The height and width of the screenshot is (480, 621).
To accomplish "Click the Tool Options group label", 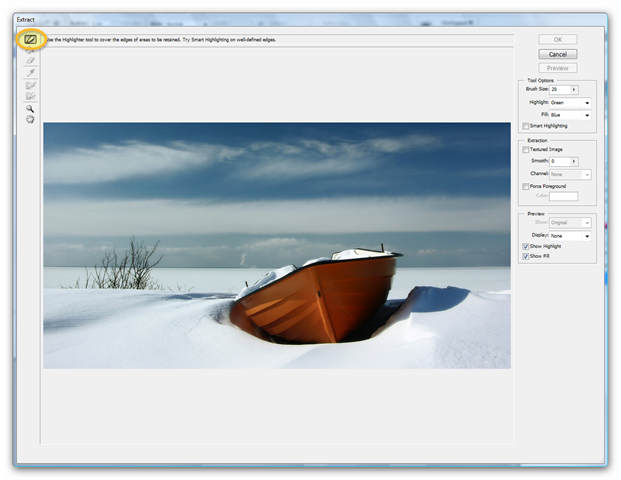I will 540,80.
